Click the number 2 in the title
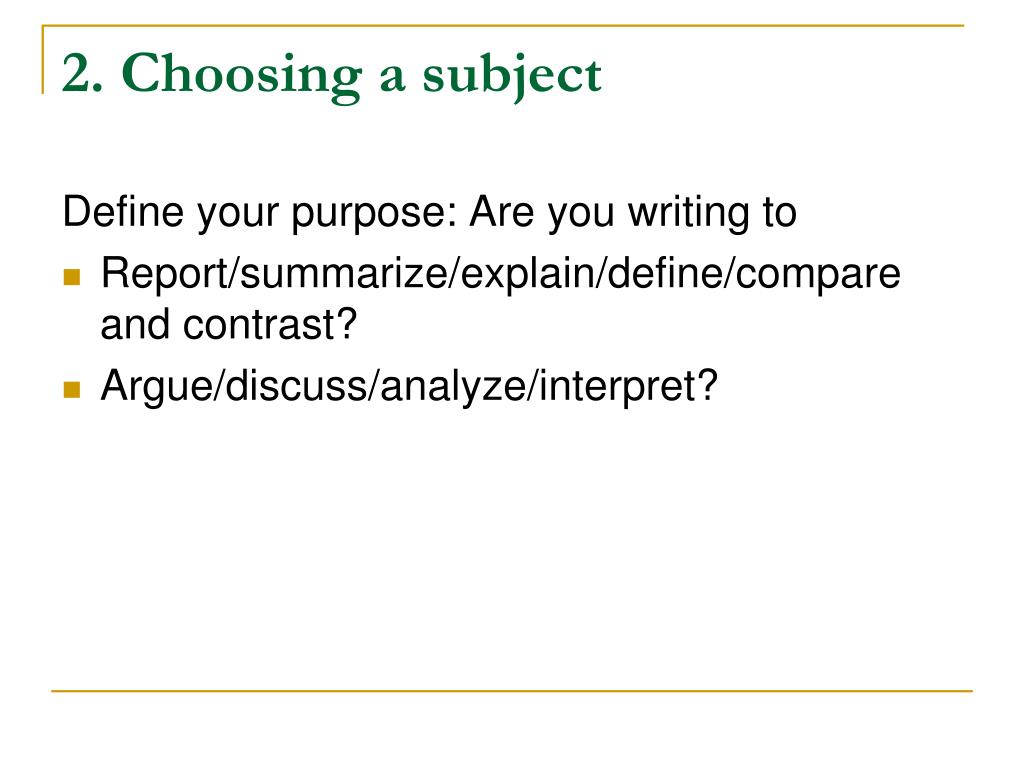The image size is (1024, 768). point(78,73)
